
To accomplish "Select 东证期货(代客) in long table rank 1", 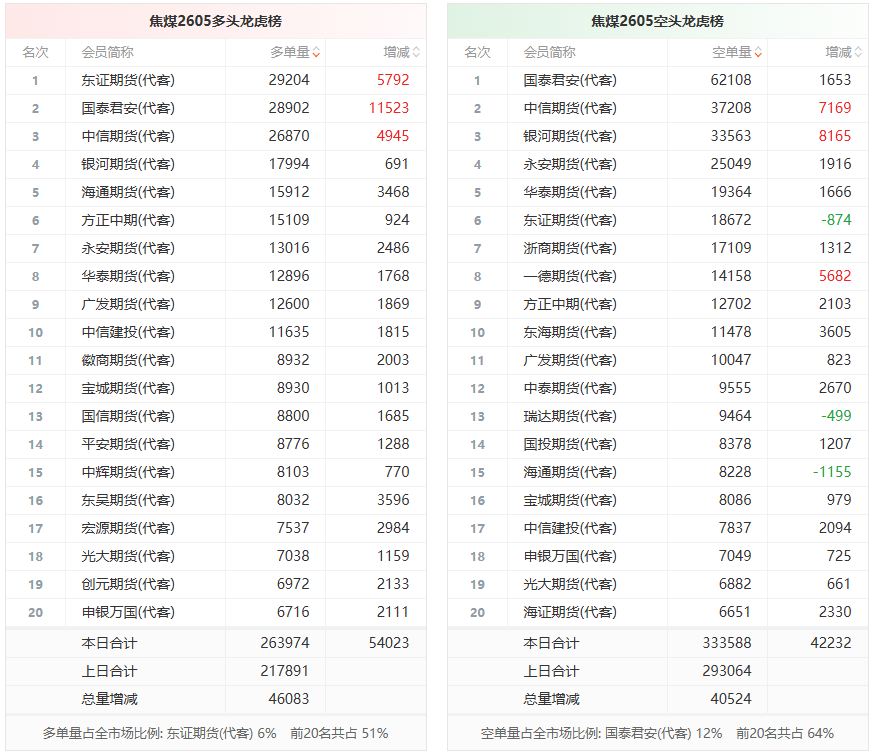I will (x=128, y=80).
